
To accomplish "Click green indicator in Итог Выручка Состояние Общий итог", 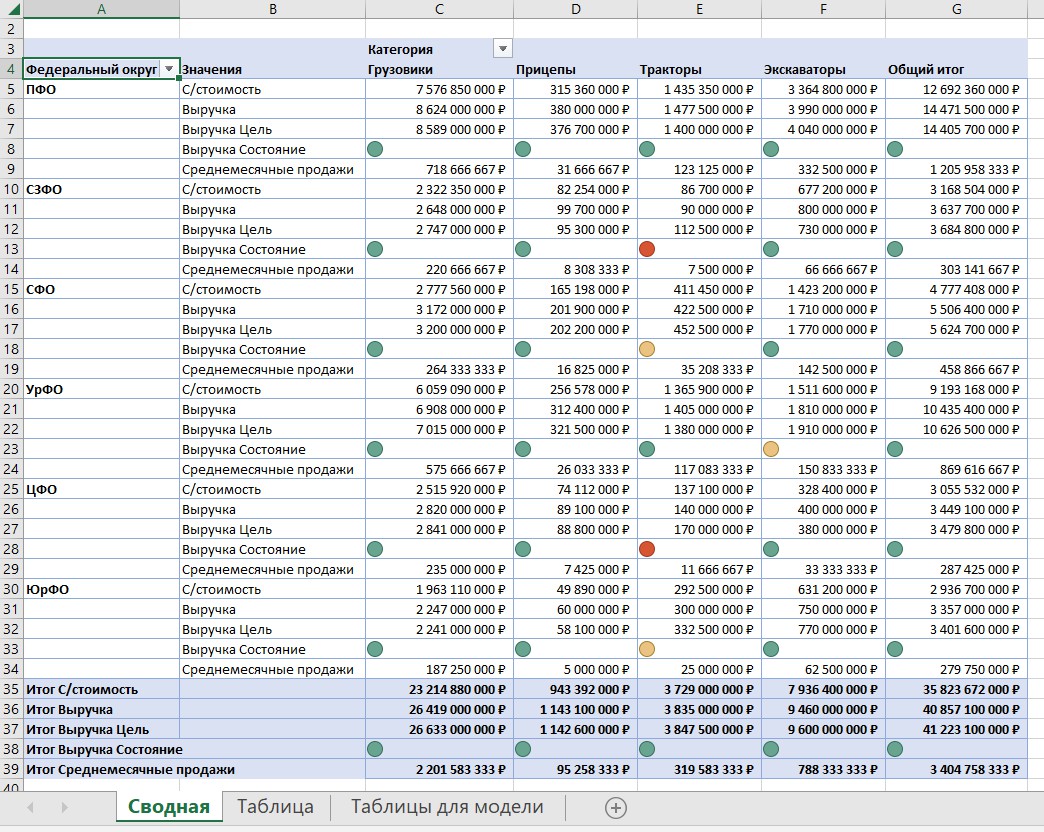I will [x=895, y=749].
